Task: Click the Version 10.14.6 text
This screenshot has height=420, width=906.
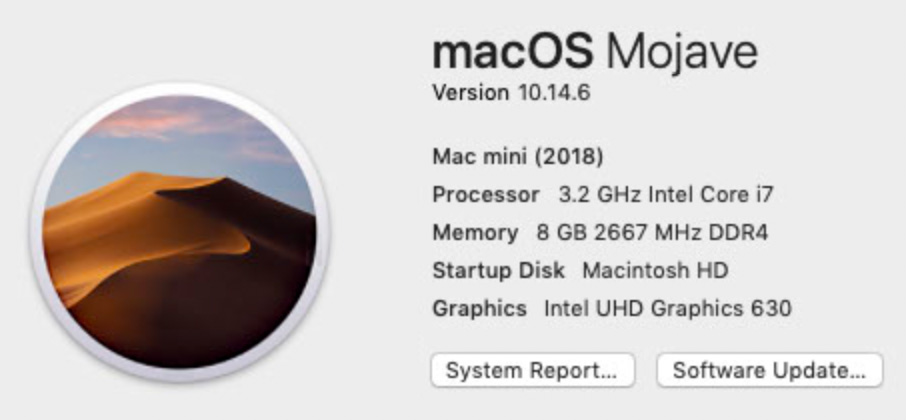Action: click(x=511, y=92)
